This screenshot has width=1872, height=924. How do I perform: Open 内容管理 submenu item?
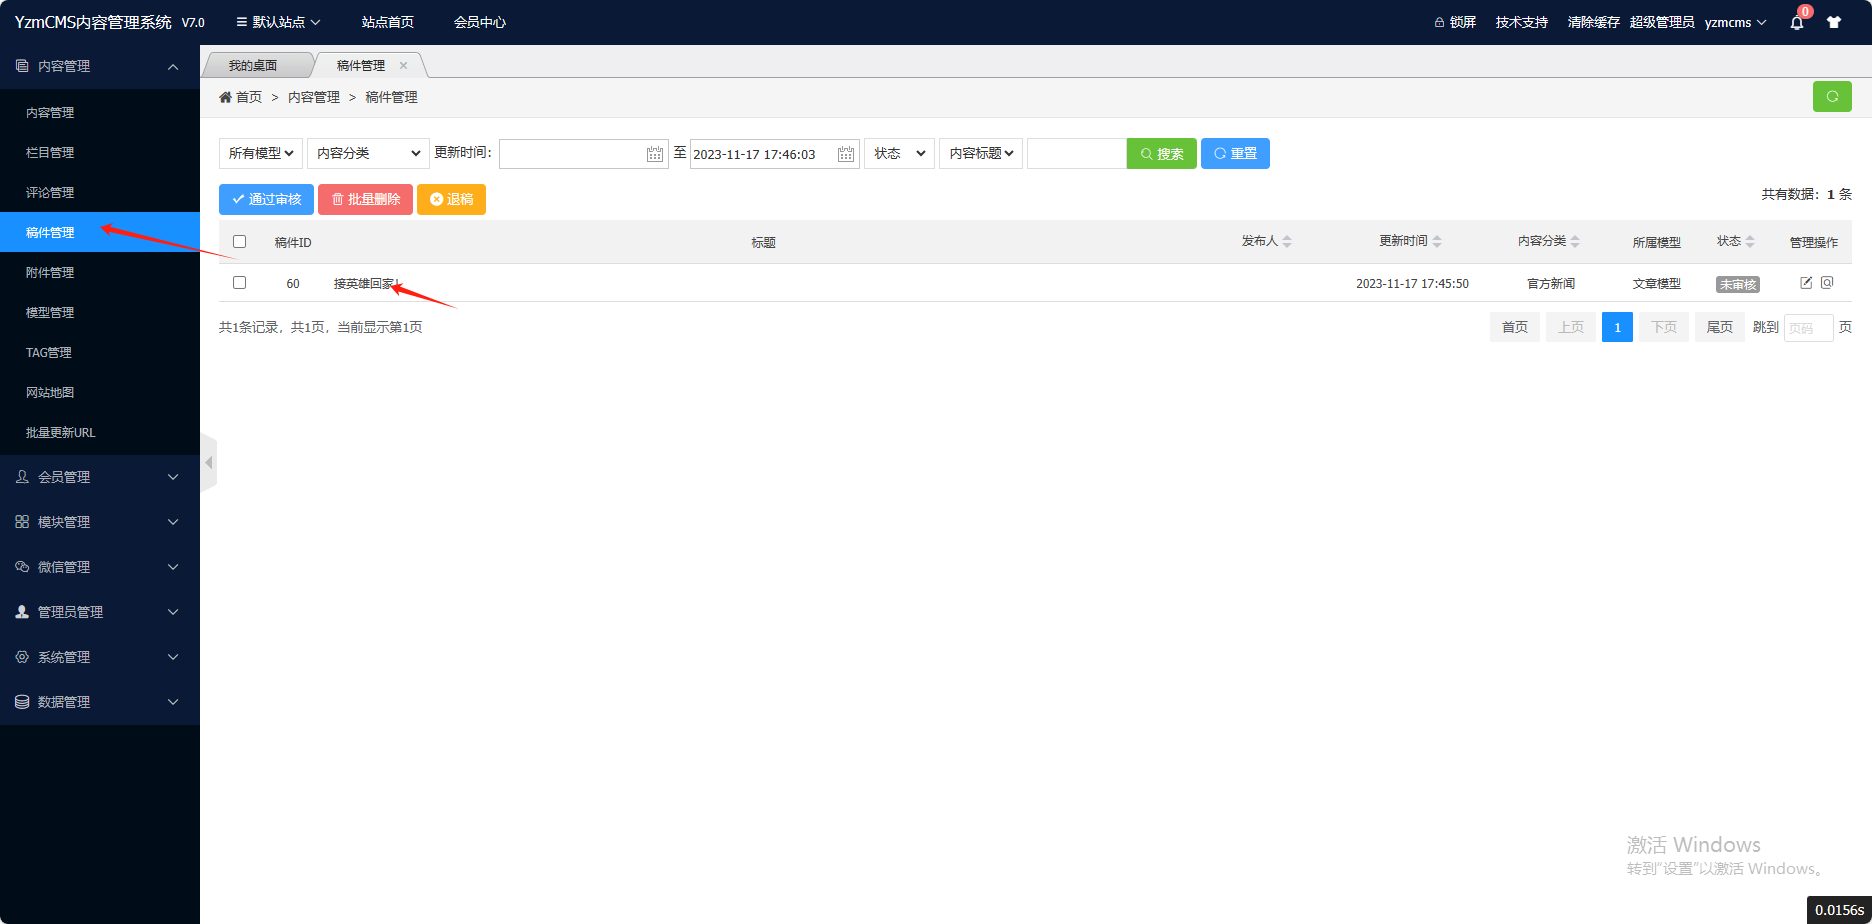(100, 112)
